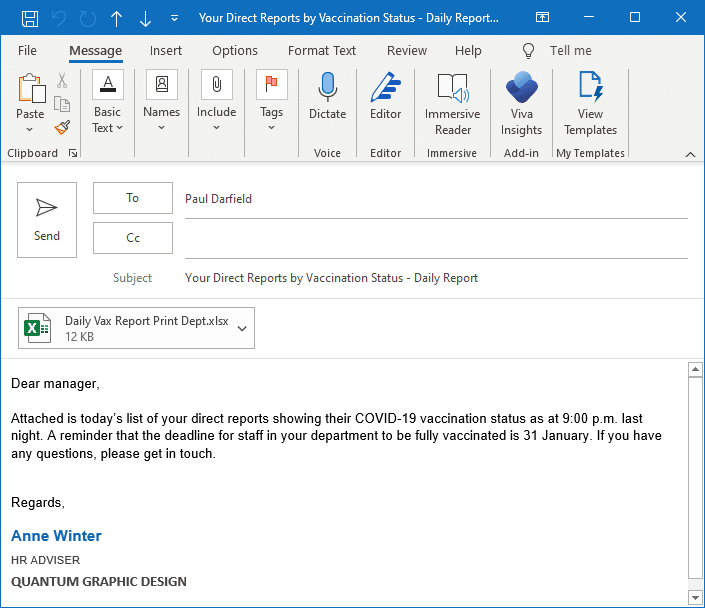Click the message body scrollbar down arrow
The width and height of the screenshot is (705, 608).
click(695, 597)
